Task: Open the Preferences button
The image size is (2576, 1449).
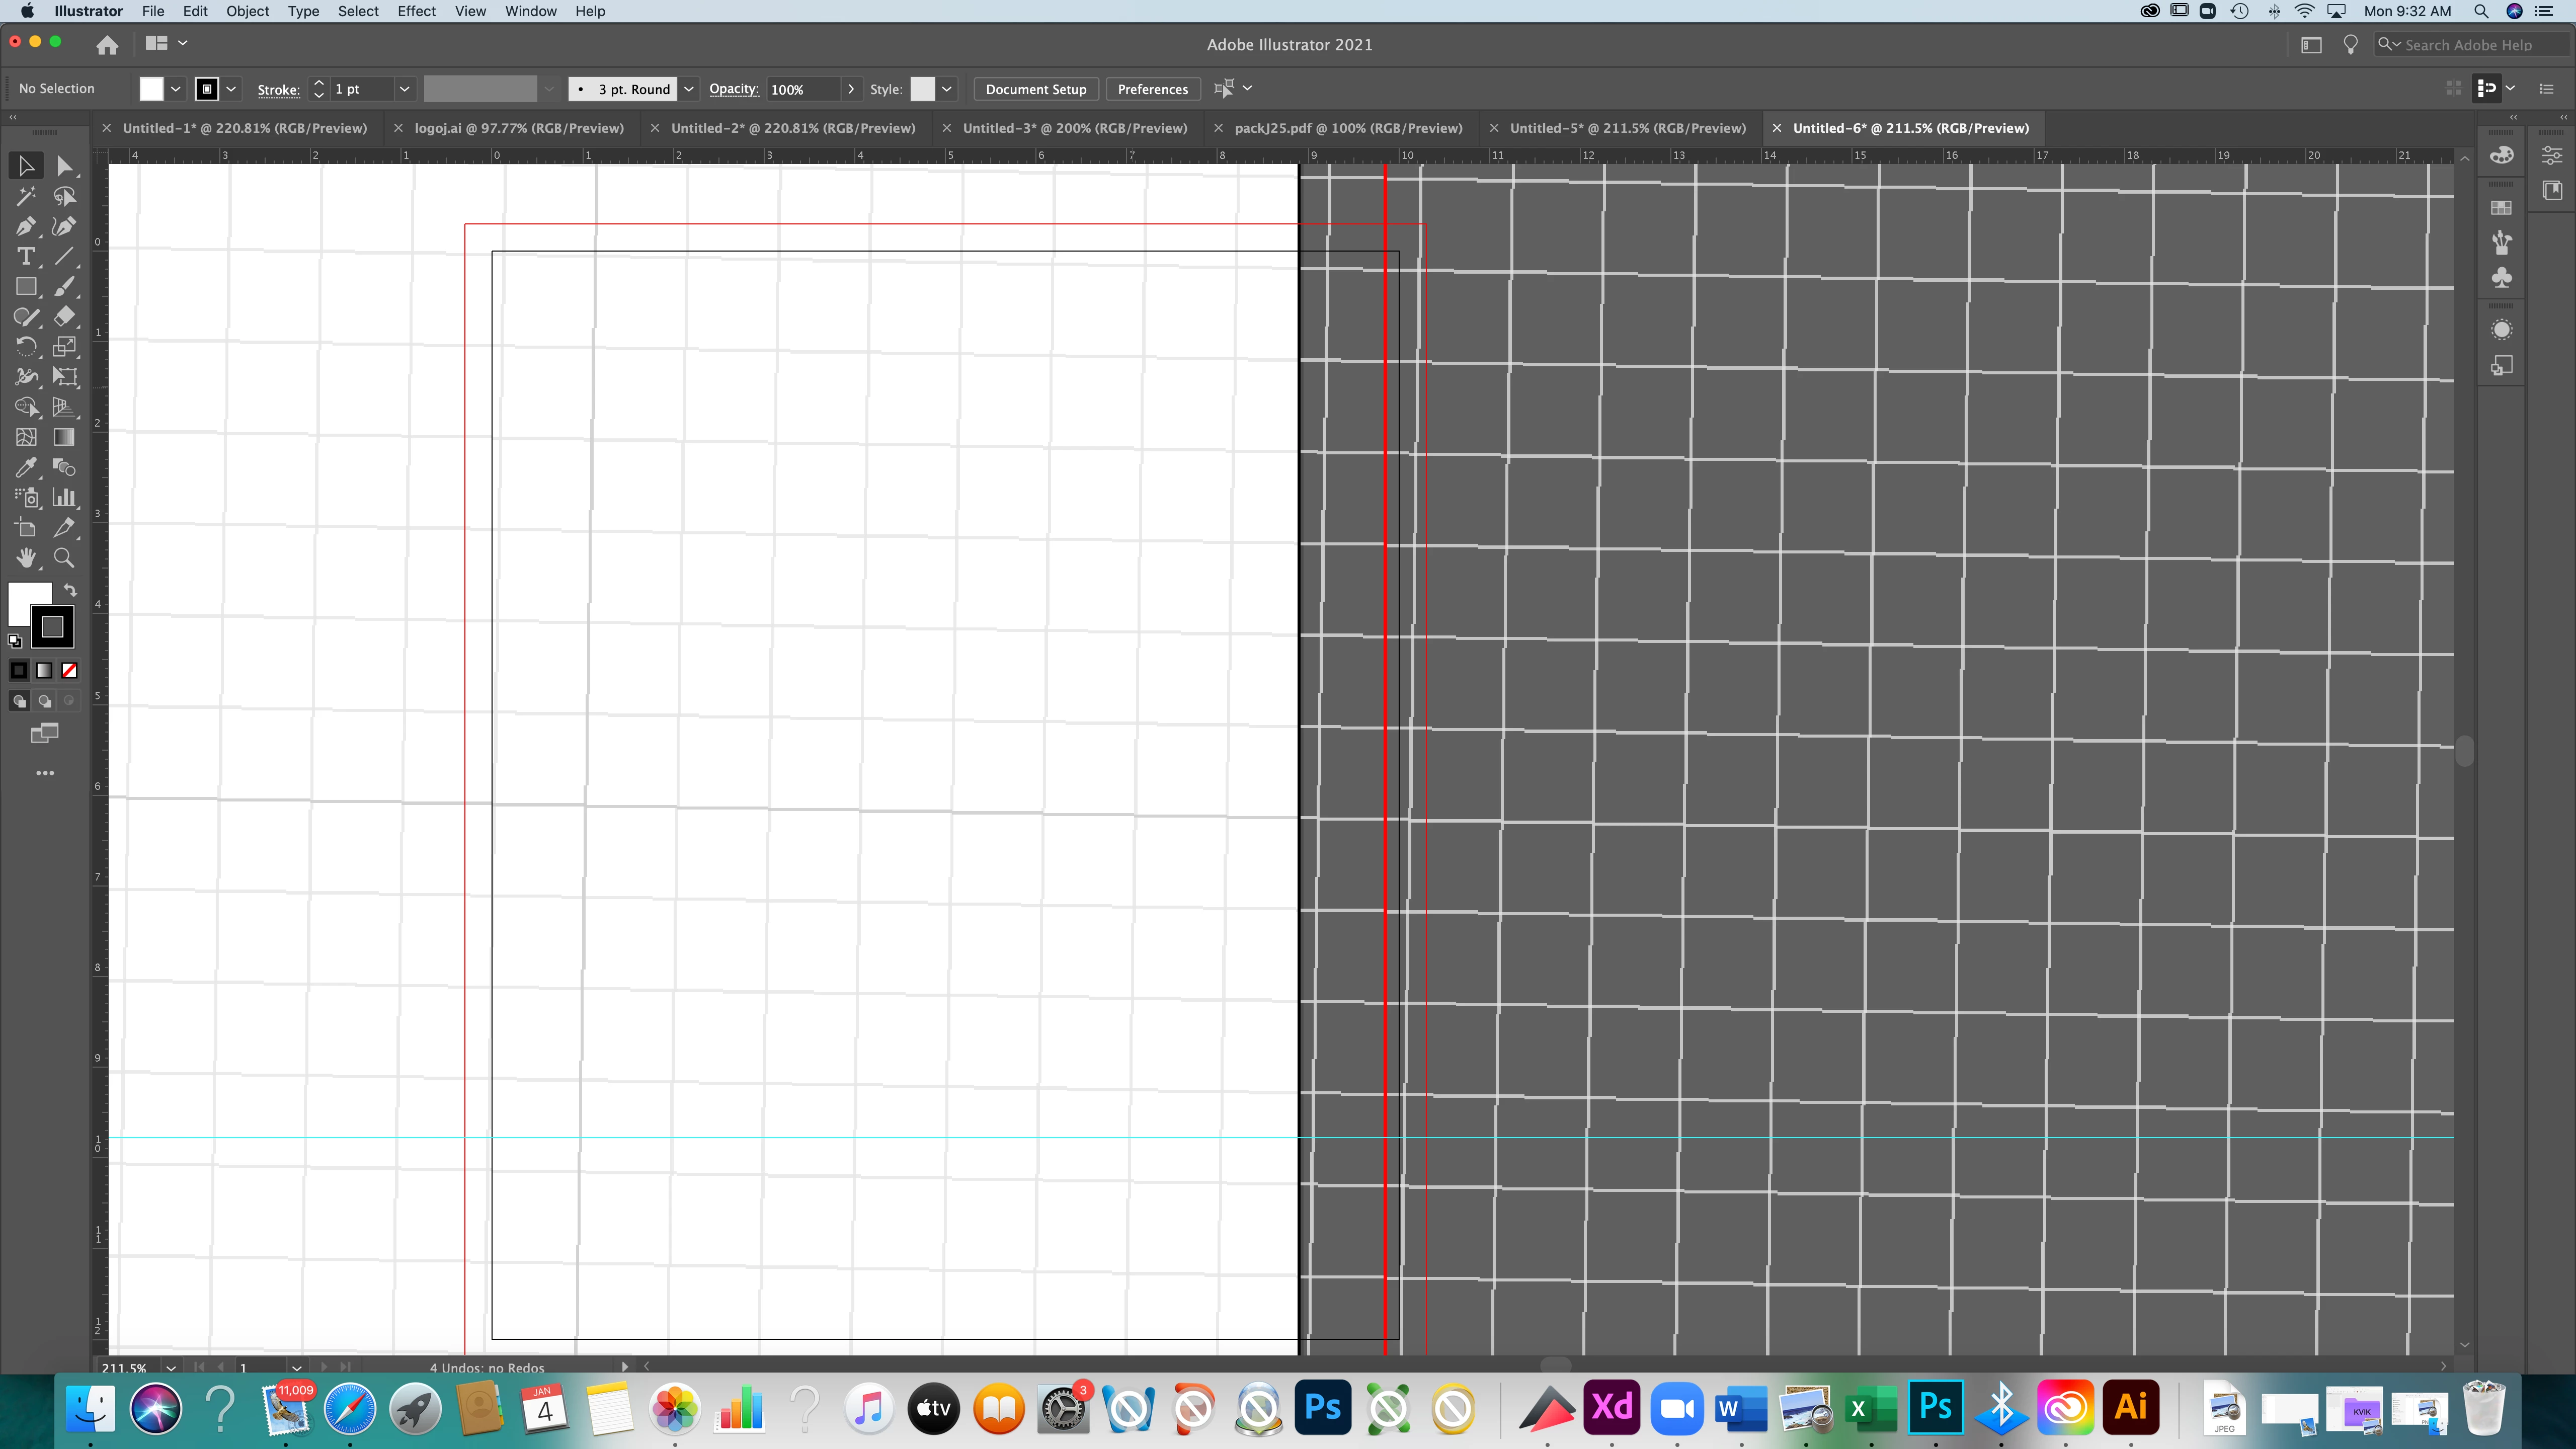Action: (1152, 89)
